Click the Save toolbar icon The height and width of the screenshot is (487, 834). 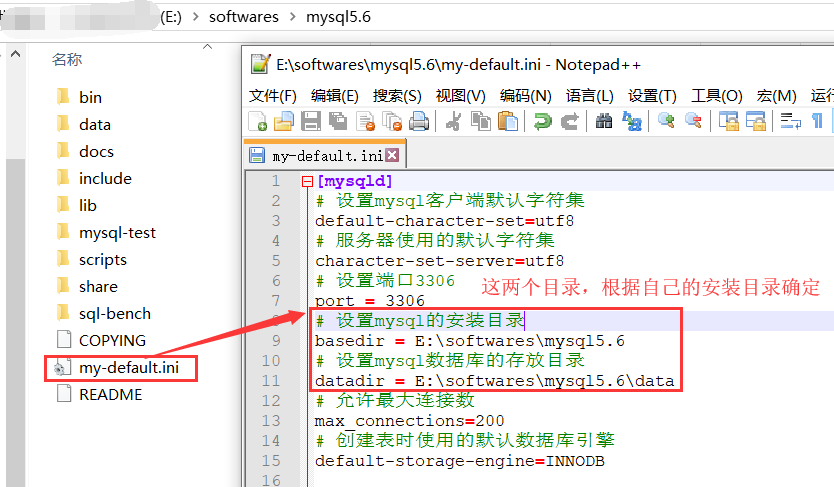311,121
